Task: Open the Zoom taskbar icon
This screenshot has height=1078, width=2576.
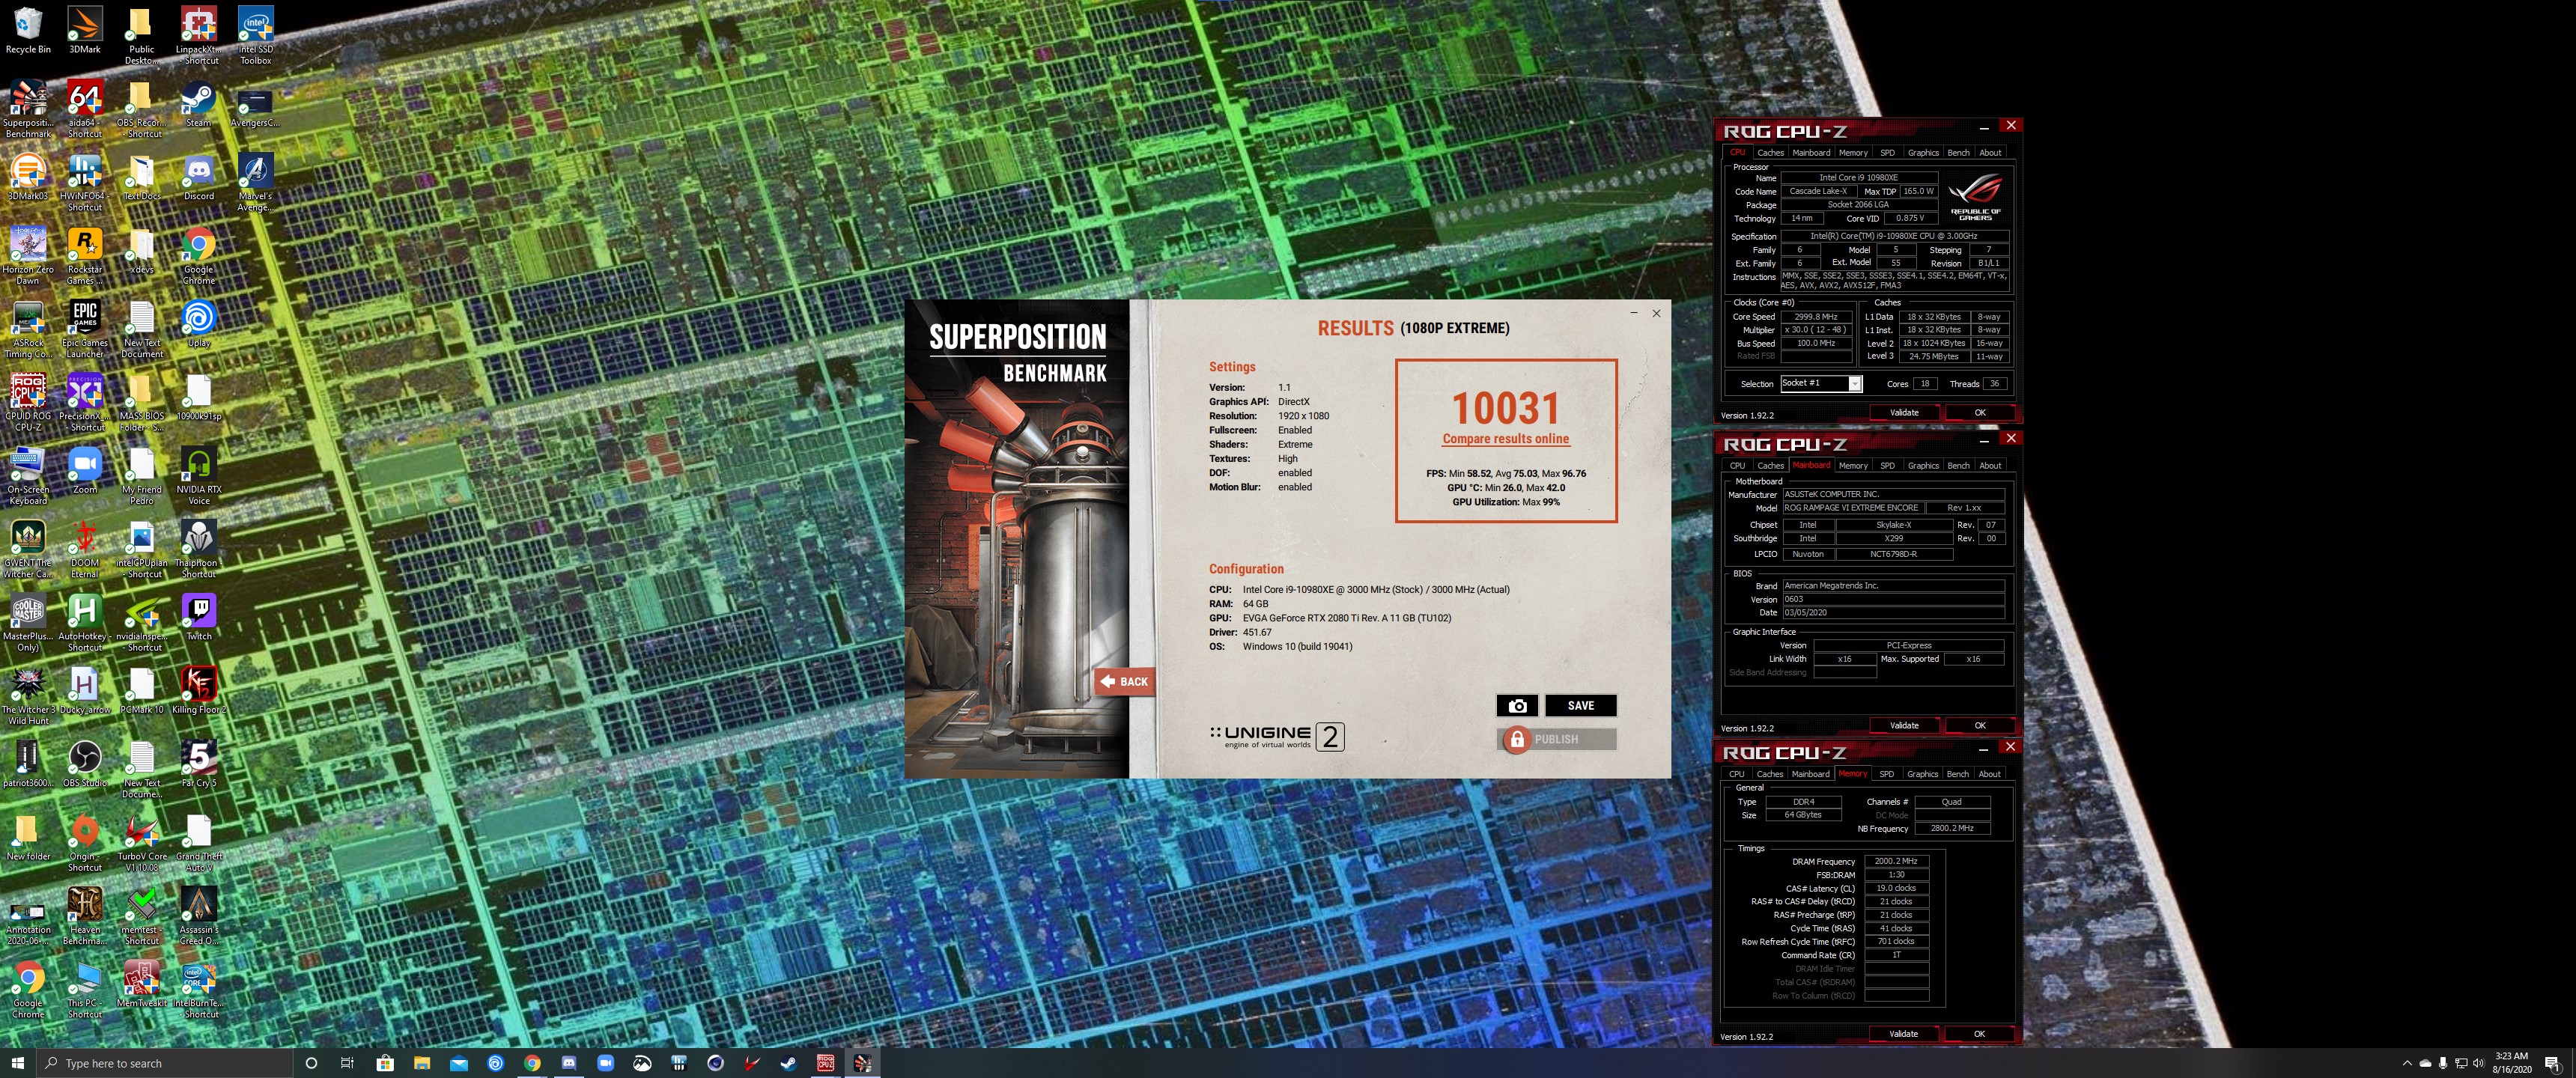Action: [x=605, y=1063]
